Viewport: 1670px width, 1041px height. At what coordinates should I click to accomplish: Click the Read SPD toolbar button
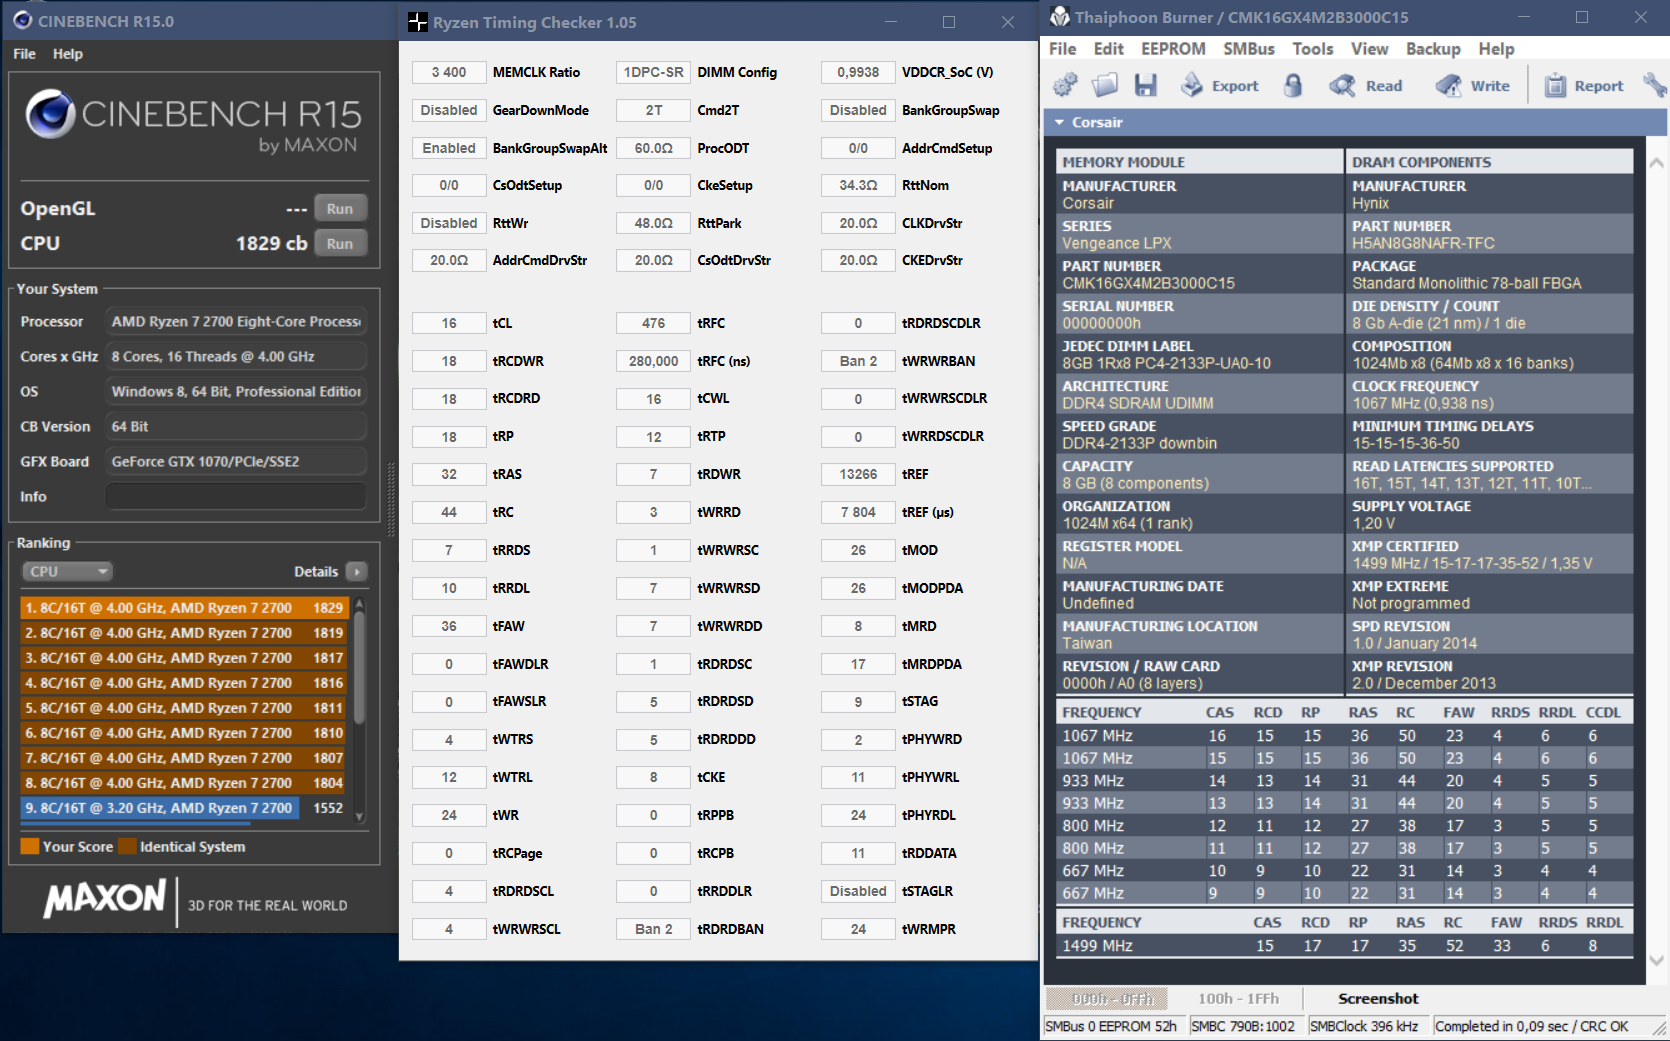(x=1366, y=86)
